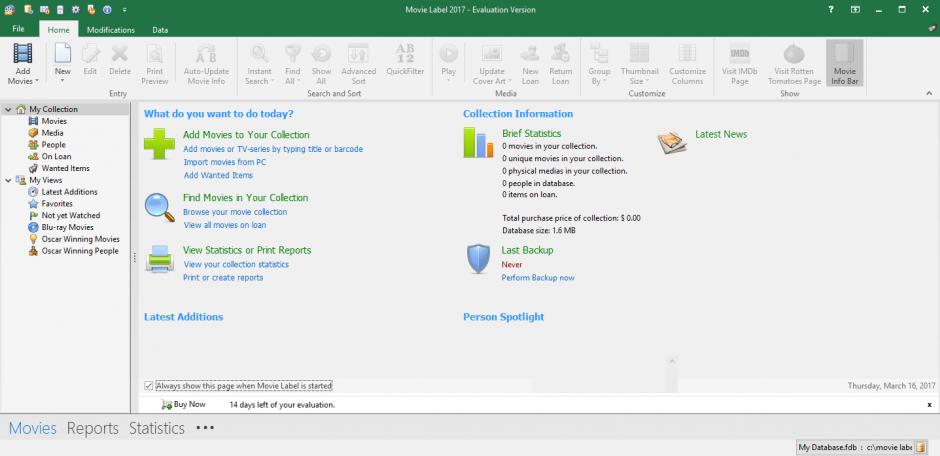Click Auto-Update Movie Info icon
The image size is (940, 456).
pyautogui.click(x=206, y=53)
